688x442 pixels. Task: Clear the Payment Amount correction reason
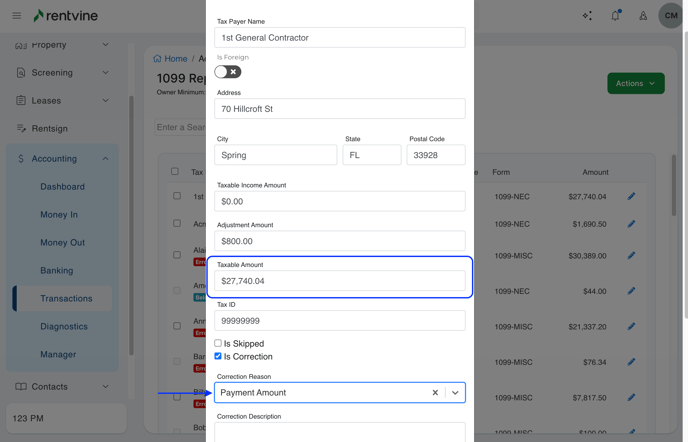click(x=435, y=393)
